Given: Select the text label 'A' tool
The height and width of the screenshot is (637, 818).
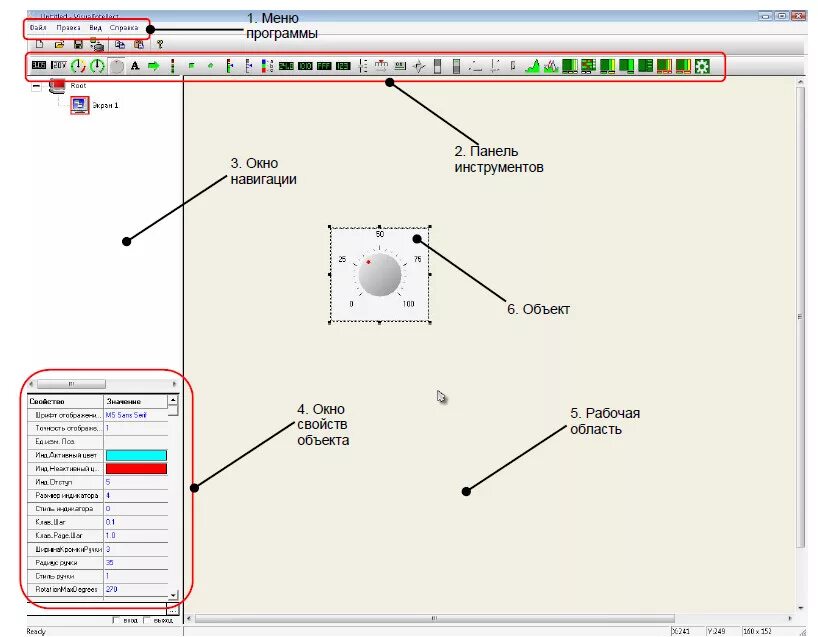Looking at the screenshot, I should tap(135, 66).
